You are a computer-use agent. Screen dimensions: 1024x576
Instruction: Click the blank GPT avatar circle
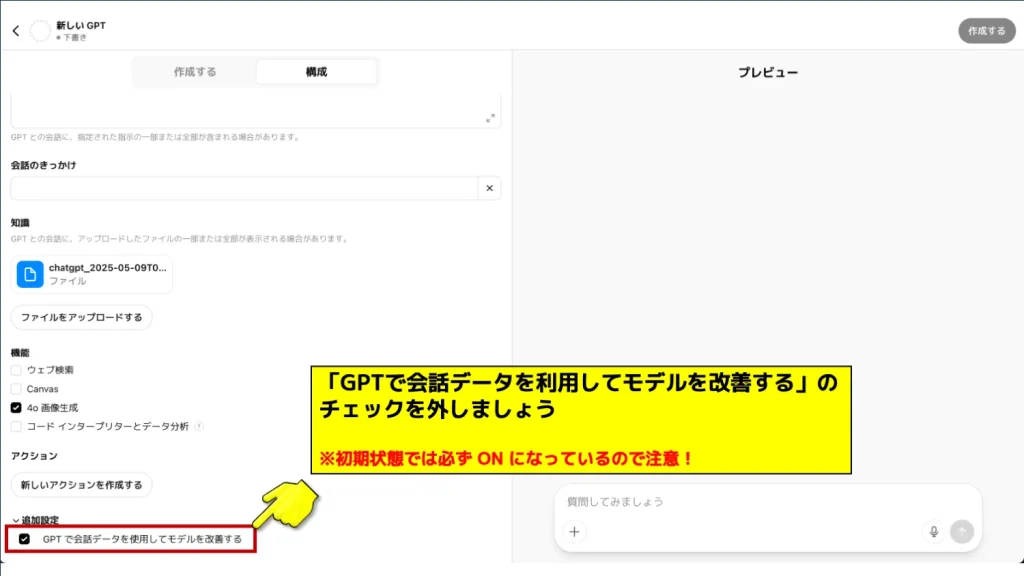[40, 31]
